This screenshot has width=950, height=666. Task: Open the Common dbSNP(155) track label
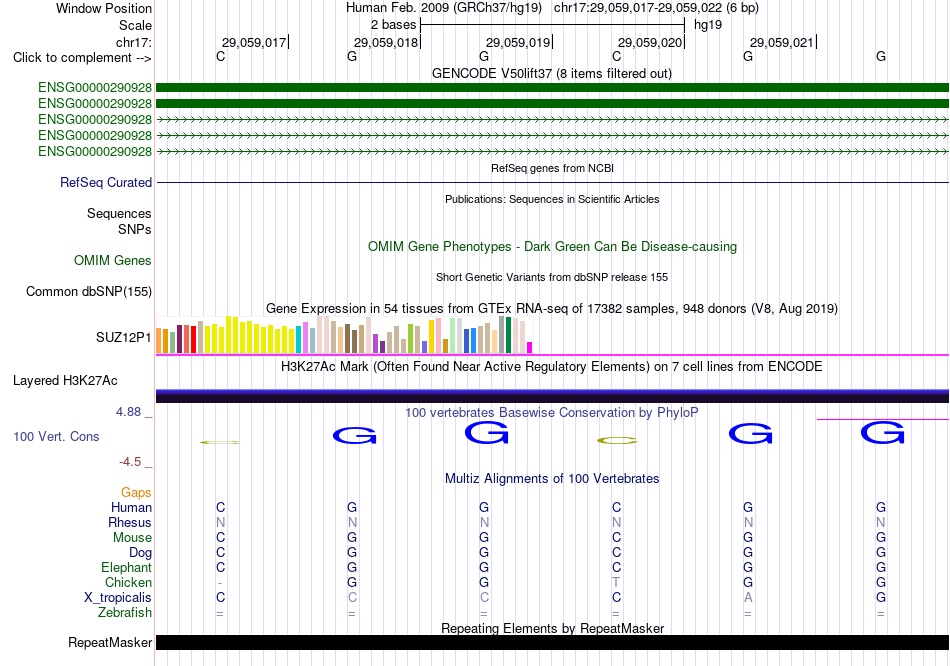tap(88, 291)
